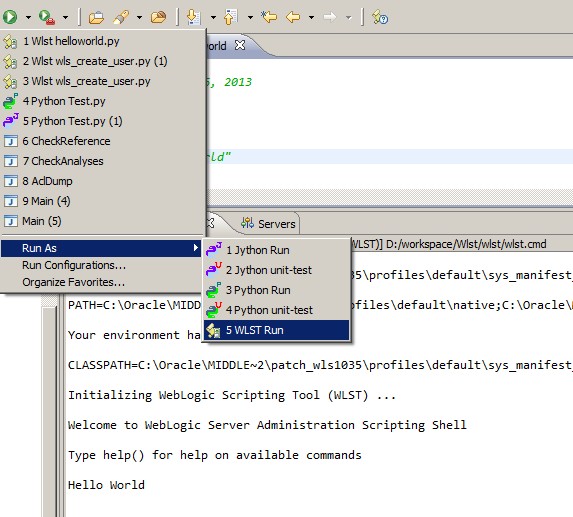
Task: Click the Java icon beside AclDump
Action: tap(10, 181)
